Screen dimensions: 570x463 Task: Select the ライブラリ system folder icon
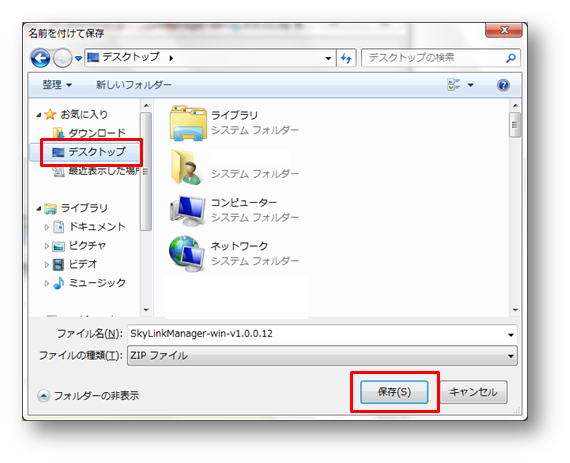(188, 123)
